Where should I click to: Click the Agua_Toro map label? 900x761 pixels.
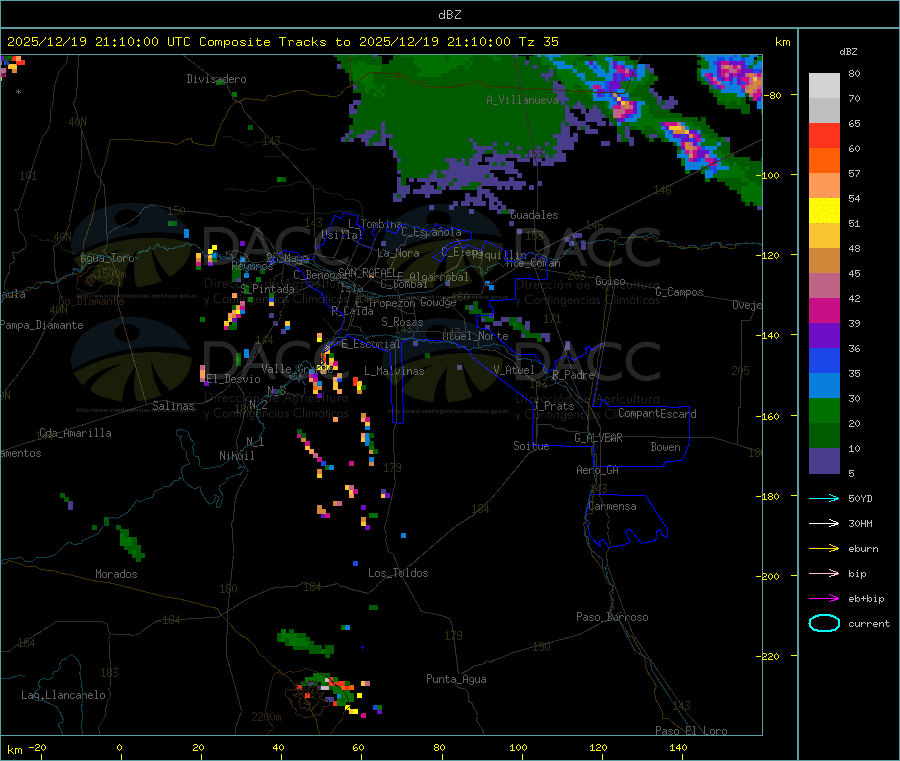point(107,258)
